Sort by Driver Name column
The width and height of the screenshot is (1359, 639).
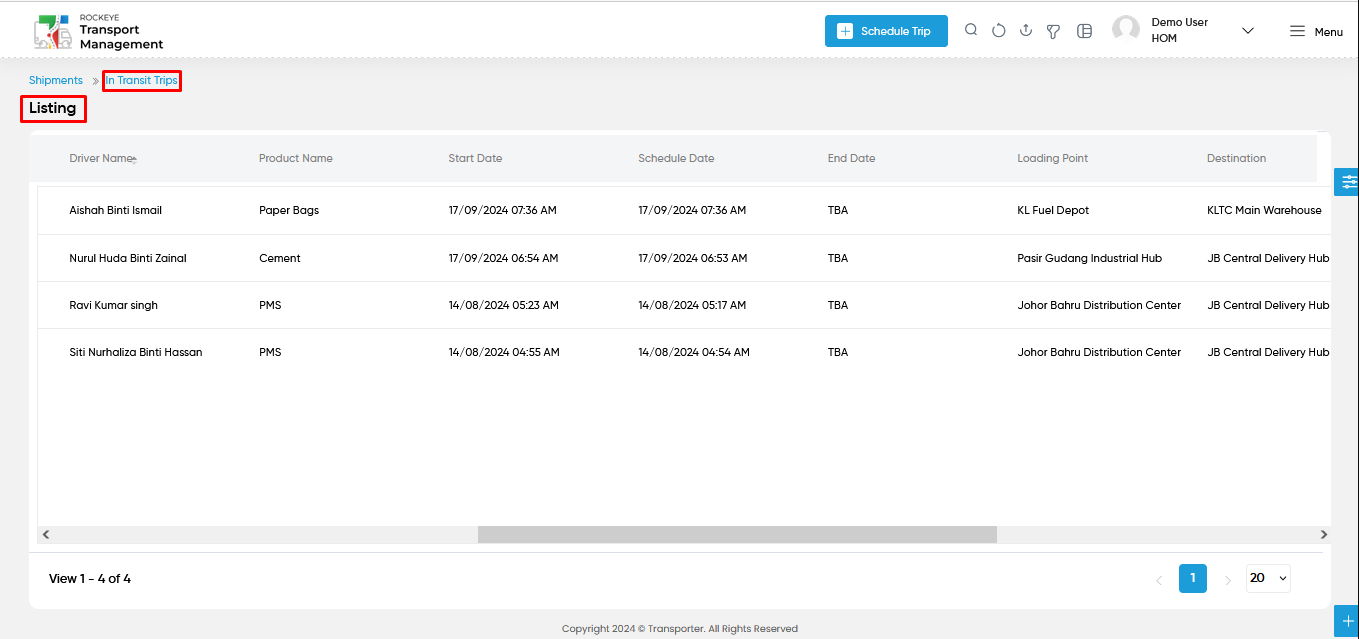point(102,158)
